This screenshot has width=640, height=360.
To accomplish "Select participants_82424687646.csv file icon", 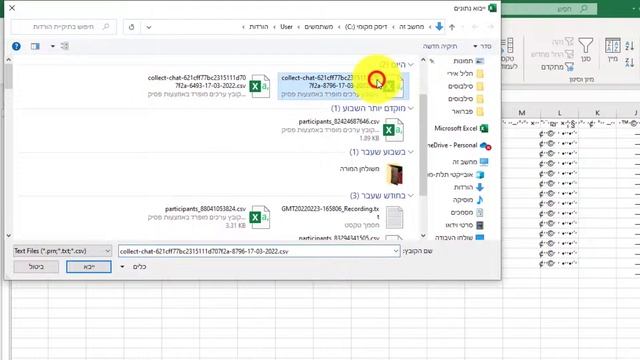I will pos(393,130).
